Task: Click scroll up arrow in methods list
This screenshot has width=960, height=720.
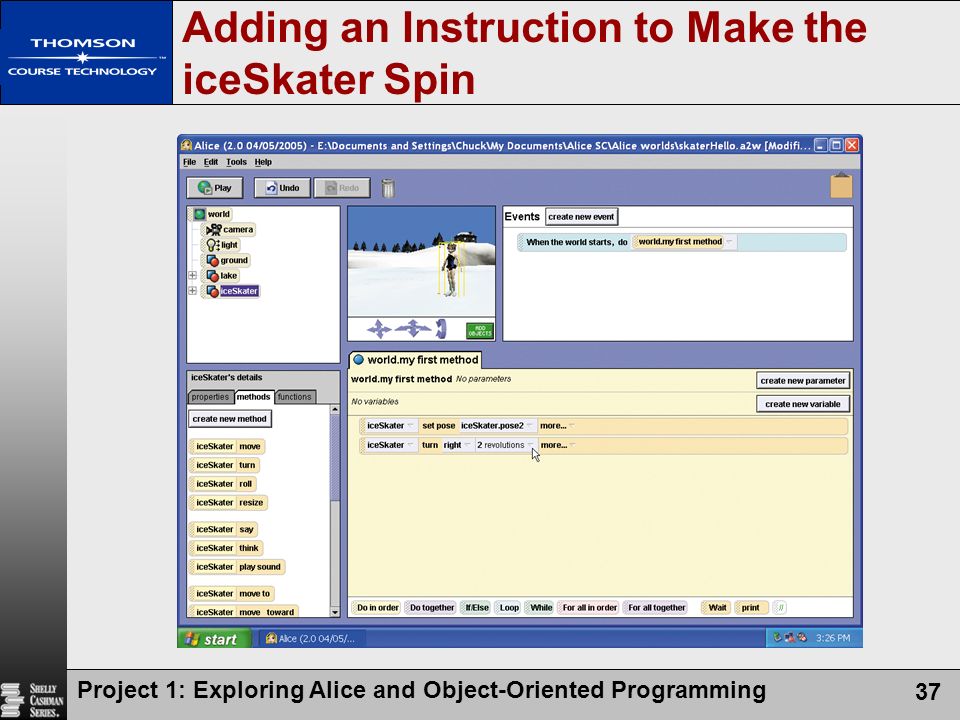Action: click(335, 409)
